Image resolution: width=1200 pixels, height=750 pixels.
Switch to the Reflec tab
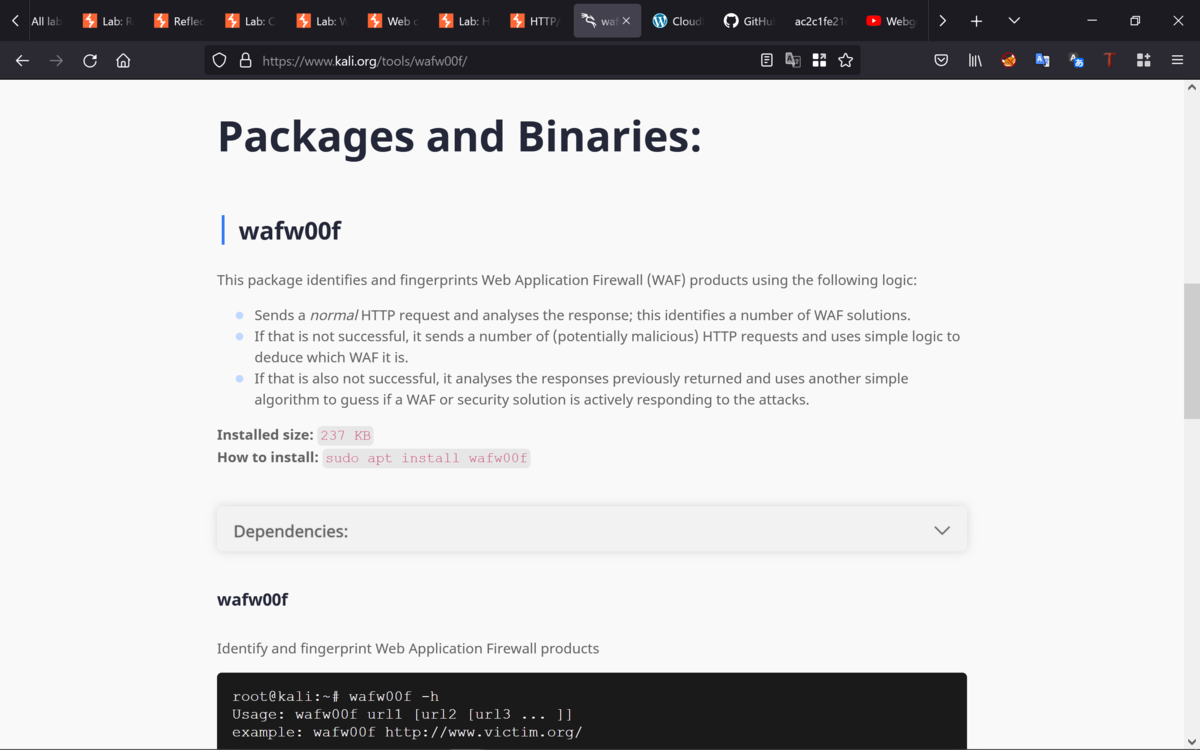coord(179,21)
